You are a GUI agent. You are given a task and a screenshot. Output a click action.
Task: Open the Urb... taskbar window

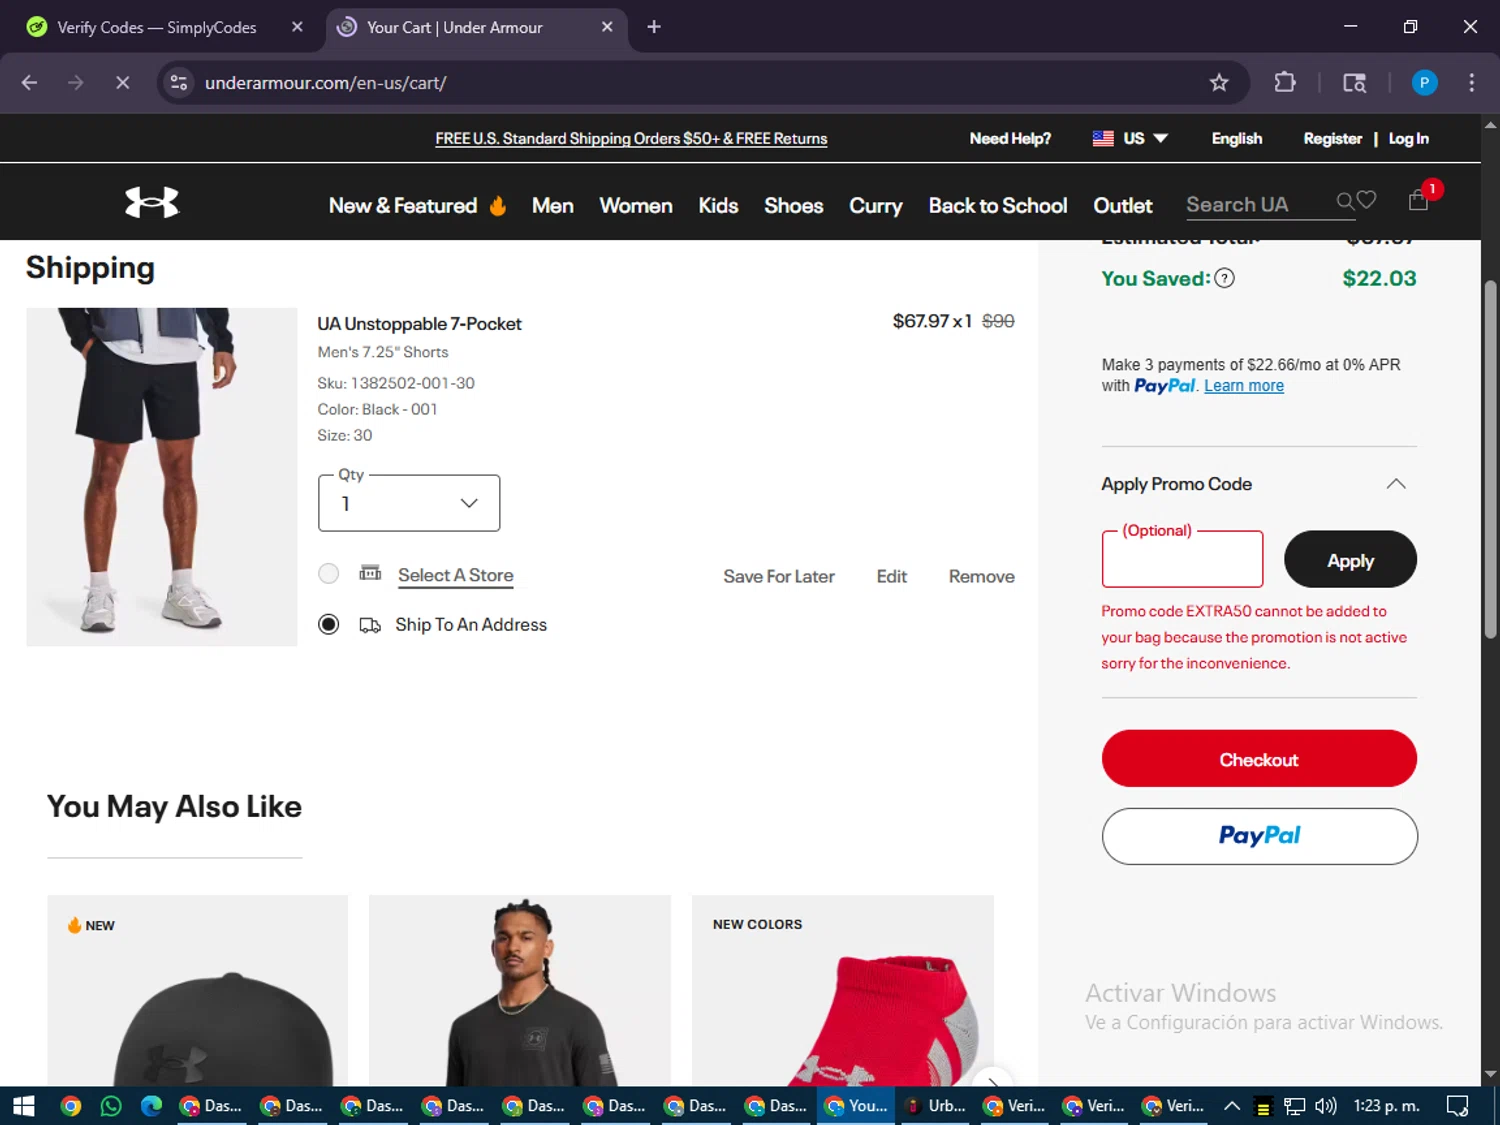935,1106
